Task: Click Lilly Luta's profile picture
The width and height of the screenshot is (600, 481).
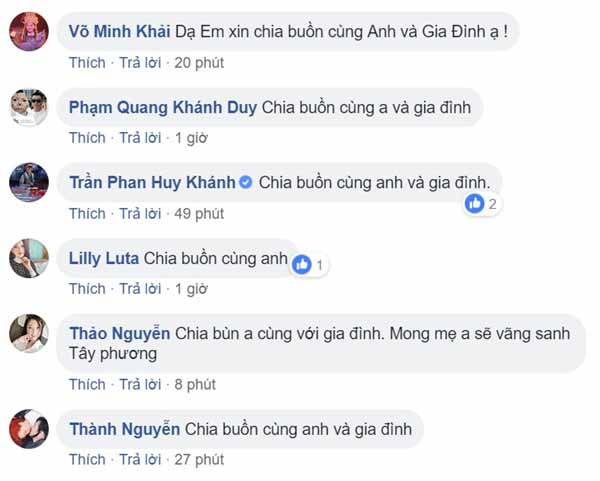Action: click(29, 258)
